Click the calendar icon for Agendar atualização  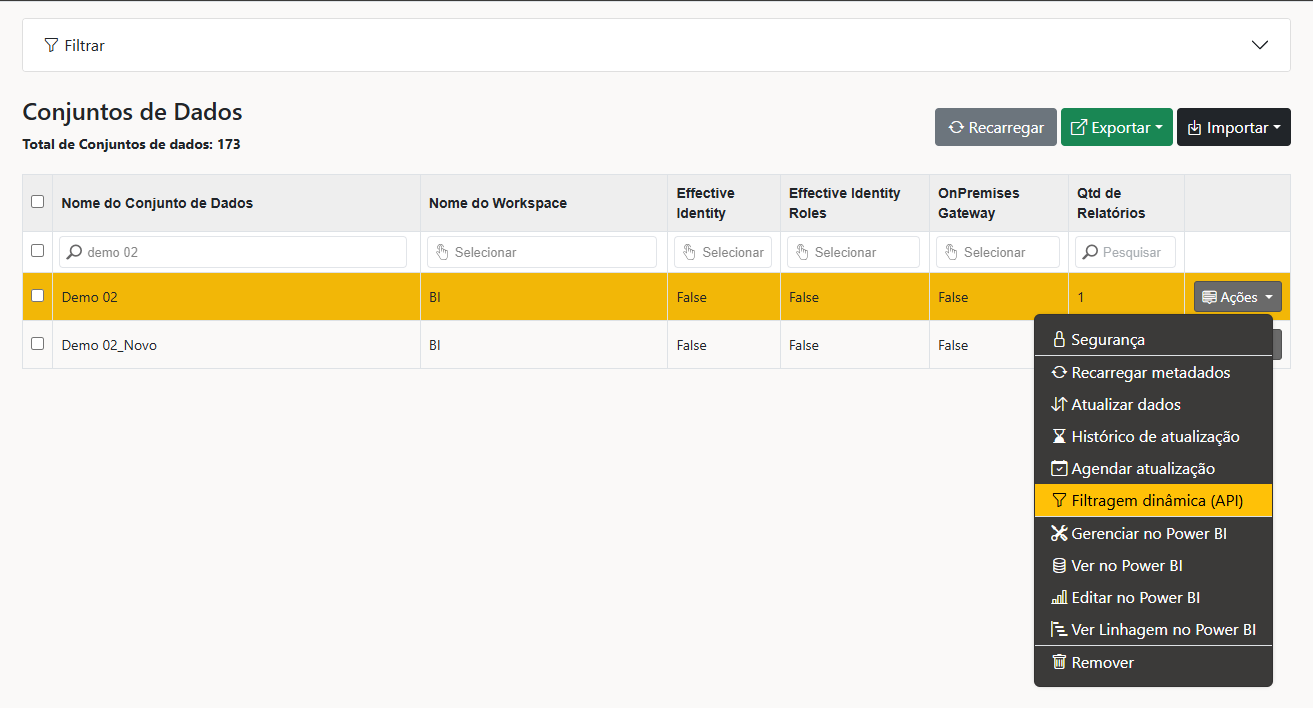coord(1059,469)
